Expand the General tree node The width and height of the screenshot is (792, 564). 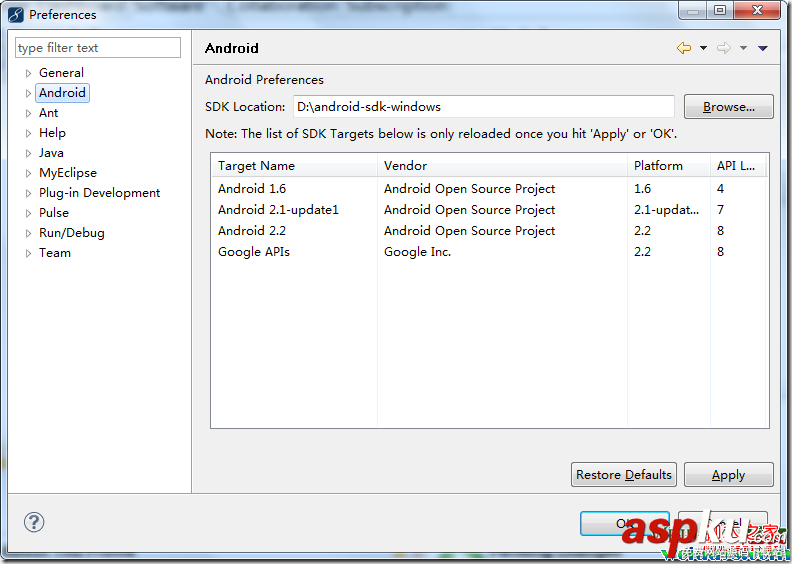tap(28, 73)
